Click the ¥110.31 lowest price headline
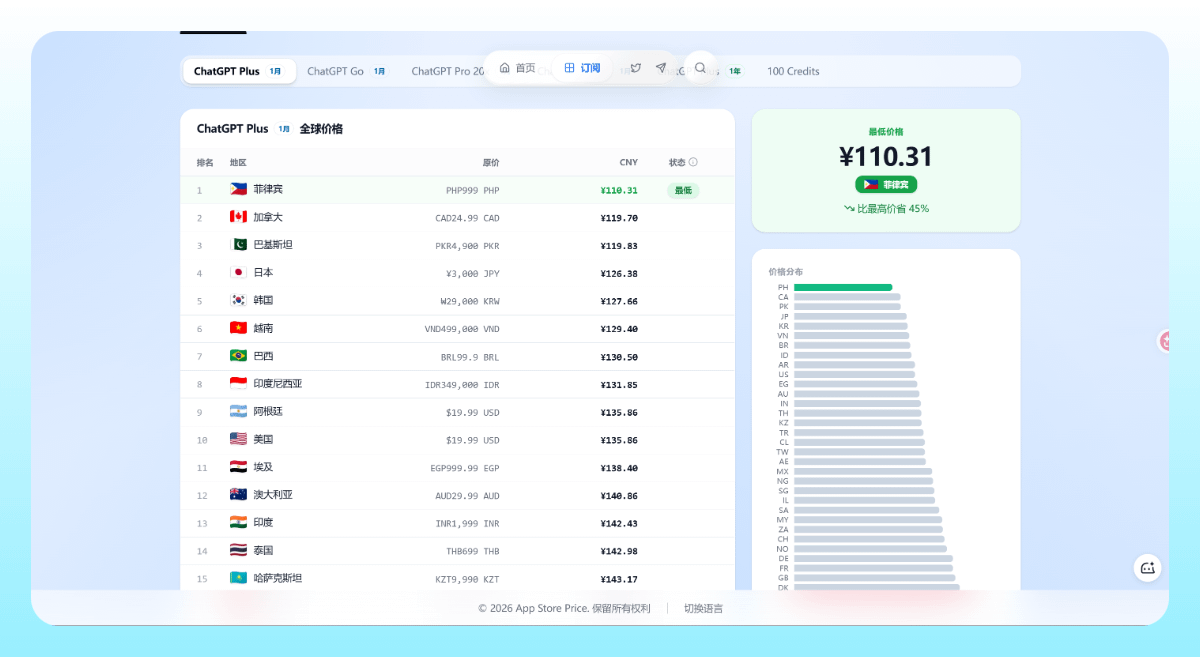The height and width of the screenshot is (657, 1200). pos(886,157)
